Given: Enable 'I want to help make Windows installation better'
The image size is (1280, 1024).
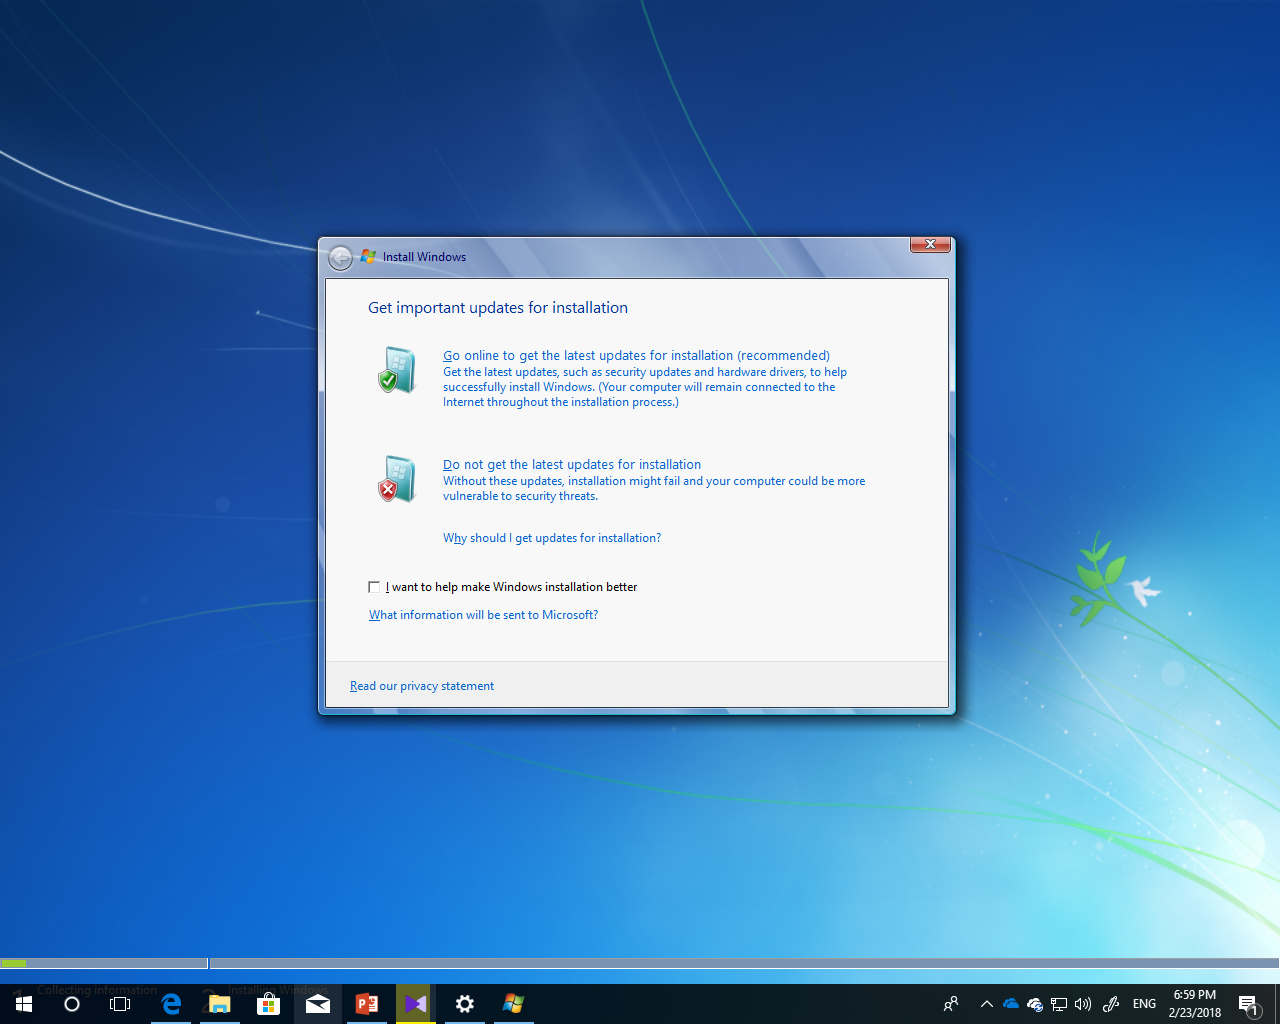Looking at the screenshot, I should (374, 587).
